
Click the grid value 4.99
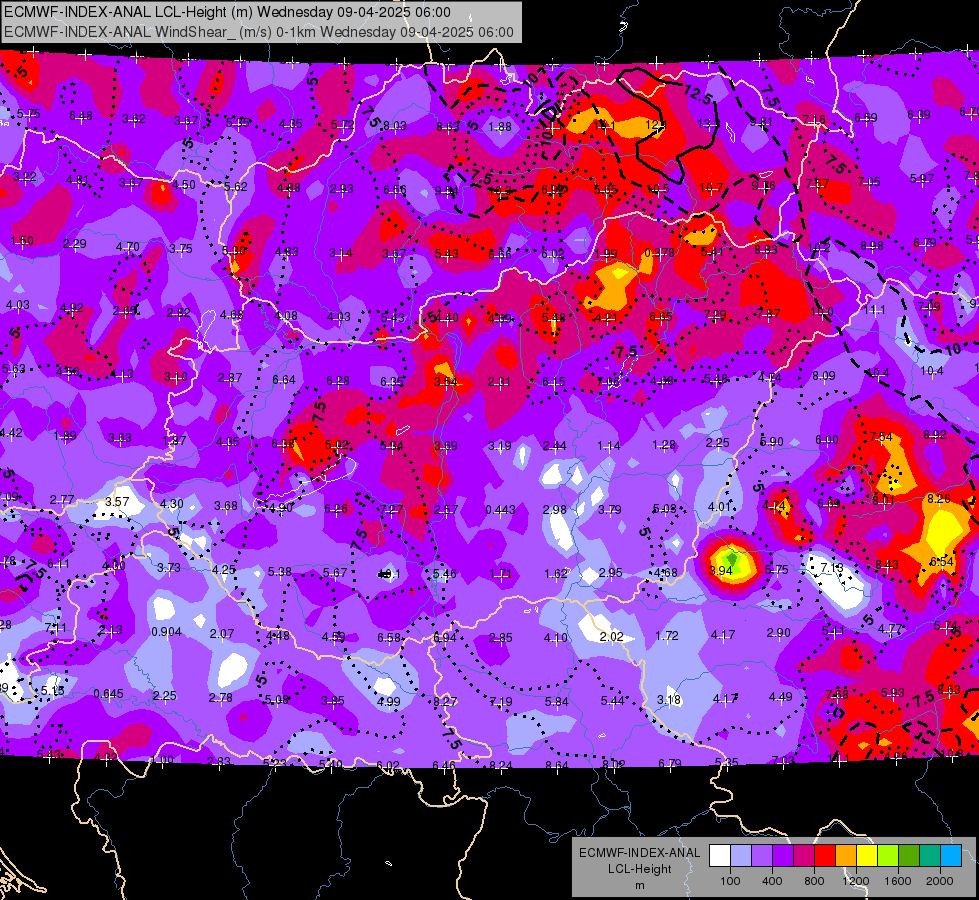388,701
